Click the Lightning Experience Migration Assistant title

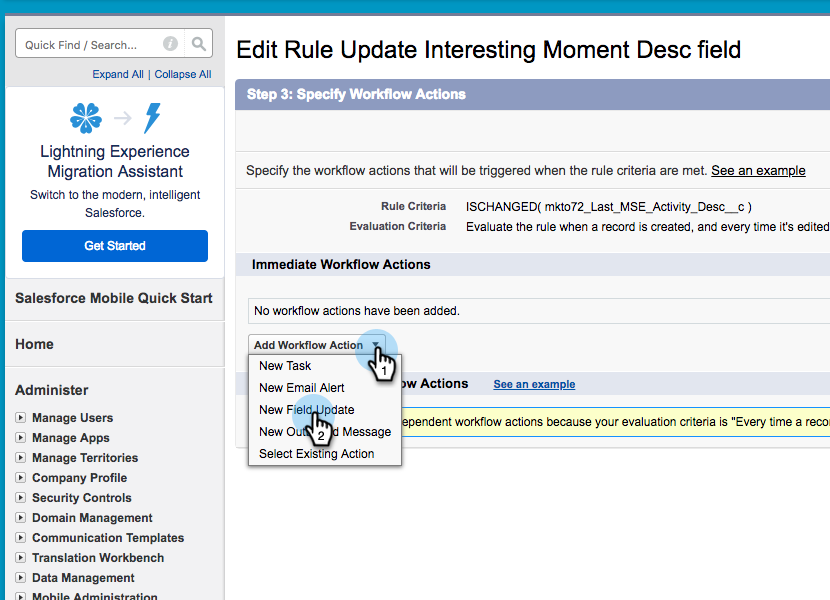pyautogui.click(x=115, y=162)
